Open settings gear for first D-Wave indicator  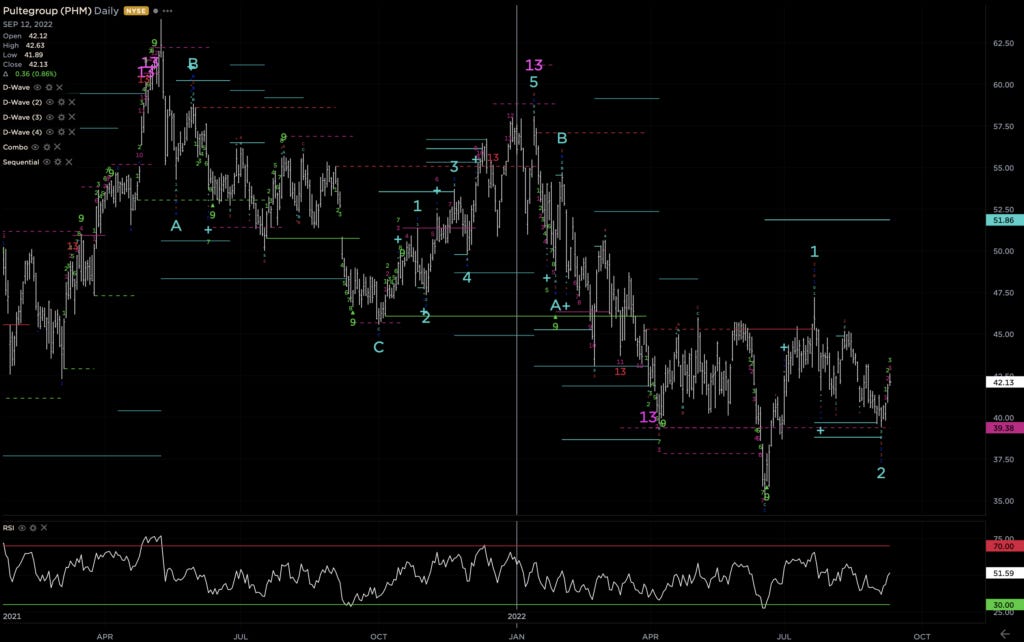48,88
